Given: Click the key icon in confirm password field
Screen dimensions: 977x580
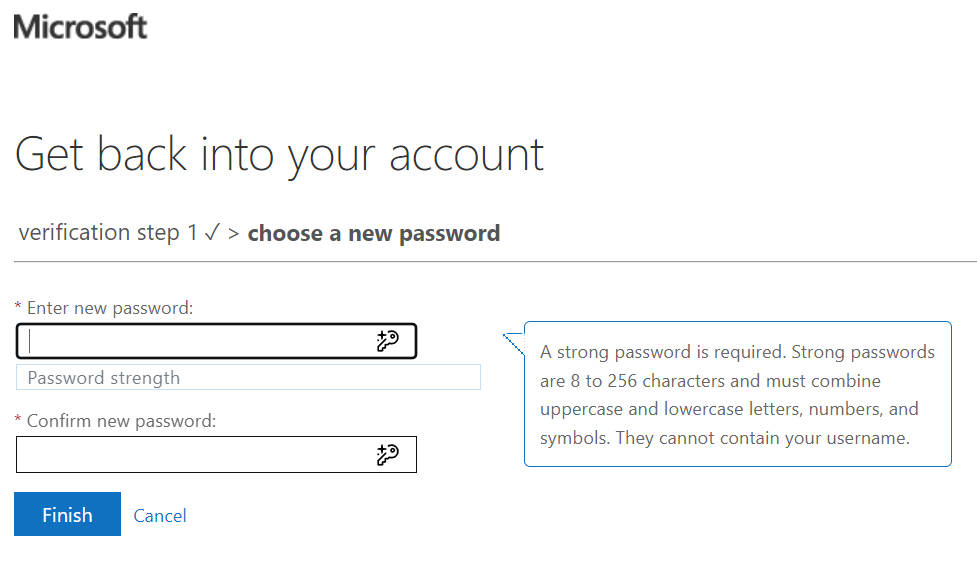Looking at the screenshot, I should pyautogui.click(x=387, y=455).
